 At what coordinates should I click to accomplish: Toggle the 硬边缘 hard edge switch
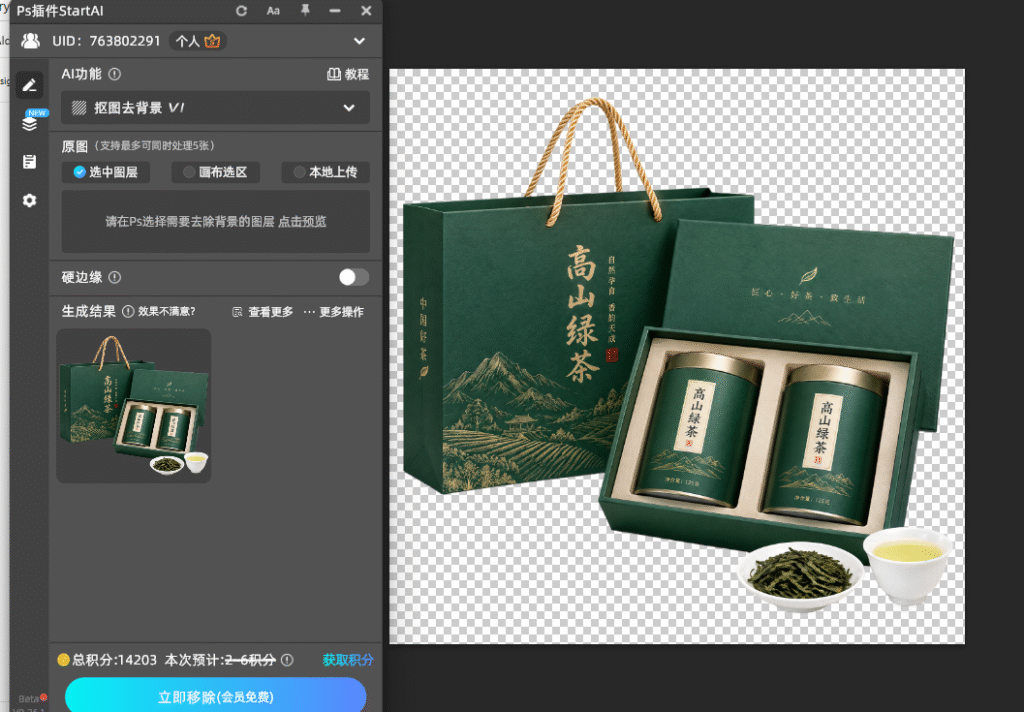pos(353,277)
